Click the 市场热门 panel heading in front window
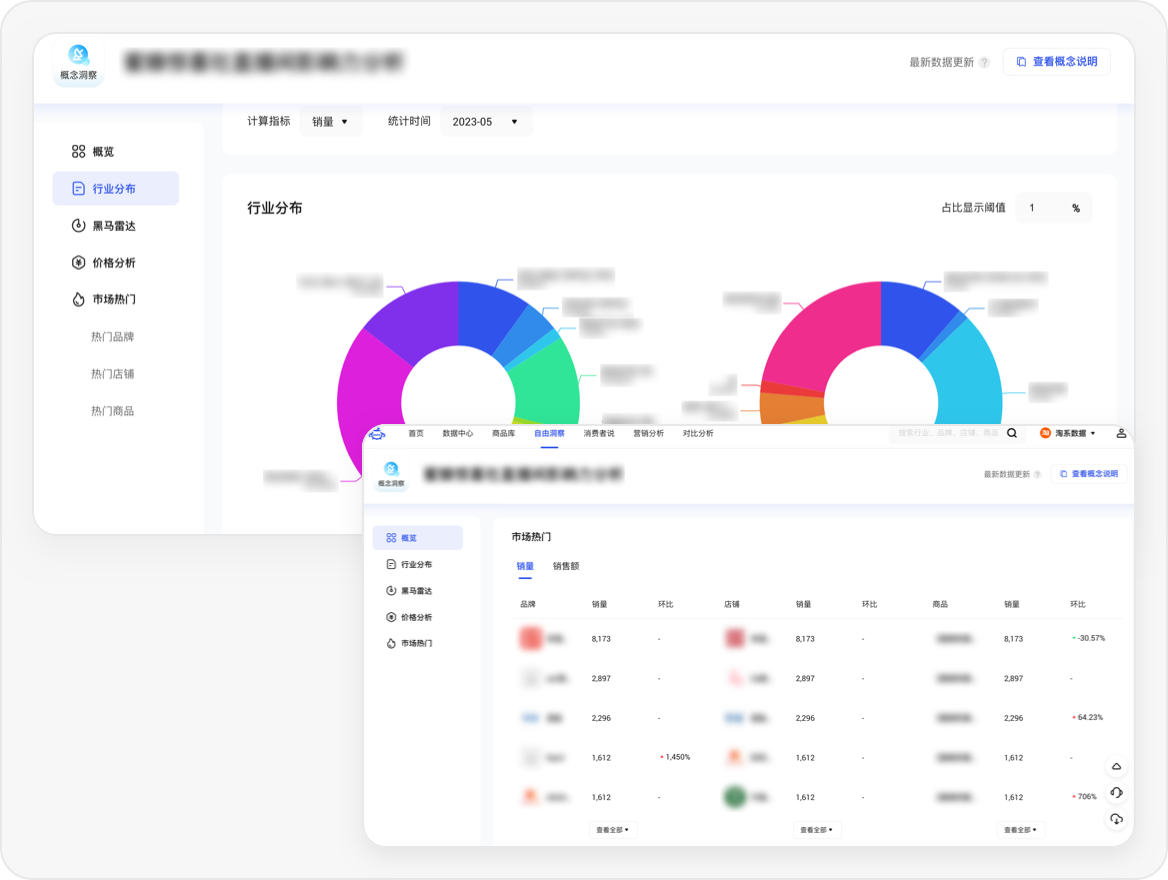This screenshot has height=880, width=1168. [x=531, y=536]
